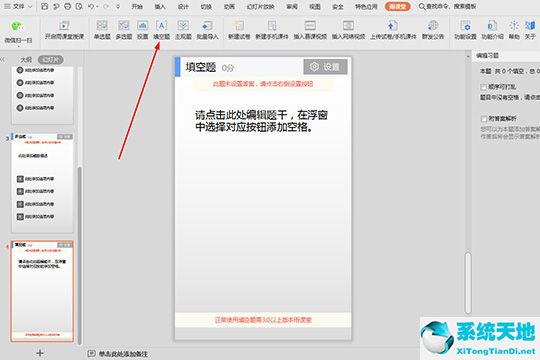Select slide 4 fill-in-the-blank thumbnail

tap(42, 291)
